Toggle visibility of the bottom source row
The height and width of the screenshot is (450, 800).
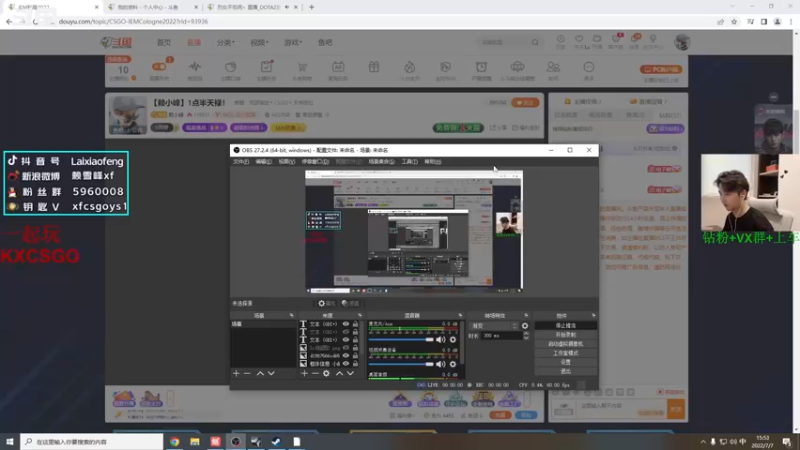(x=346, y=364)
